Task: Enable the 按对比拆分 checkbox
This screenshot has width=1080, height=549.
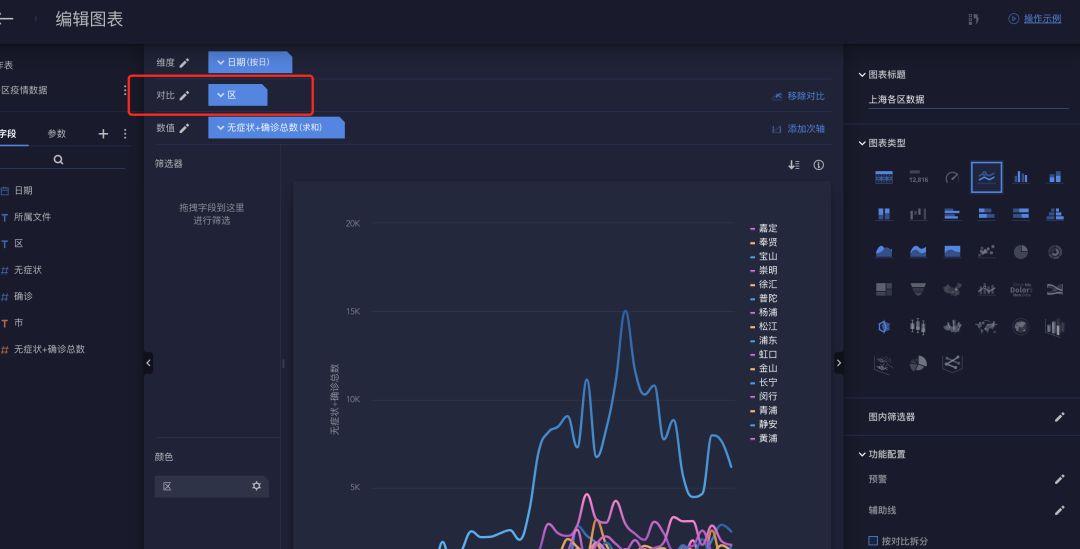Action: [873, 541]
